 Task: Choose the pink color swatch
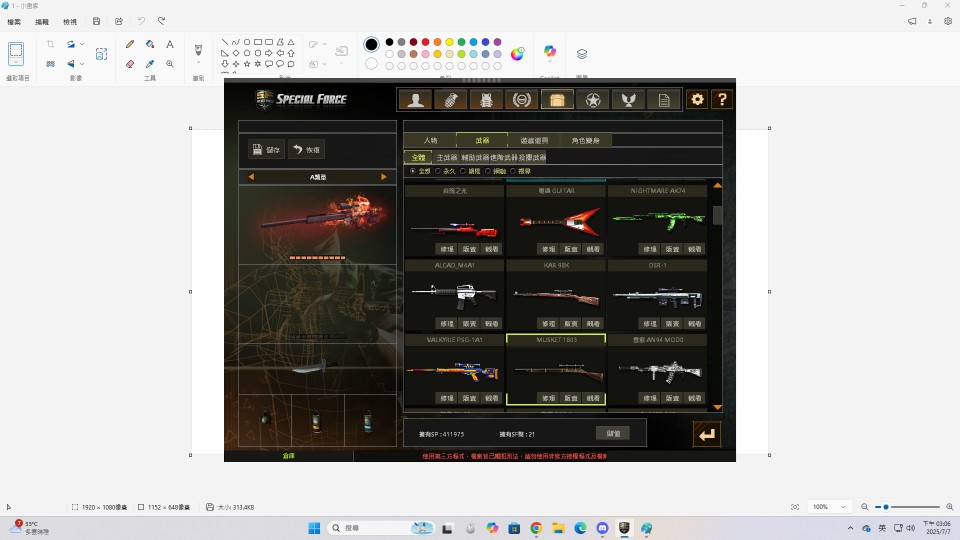coord(426,54)
